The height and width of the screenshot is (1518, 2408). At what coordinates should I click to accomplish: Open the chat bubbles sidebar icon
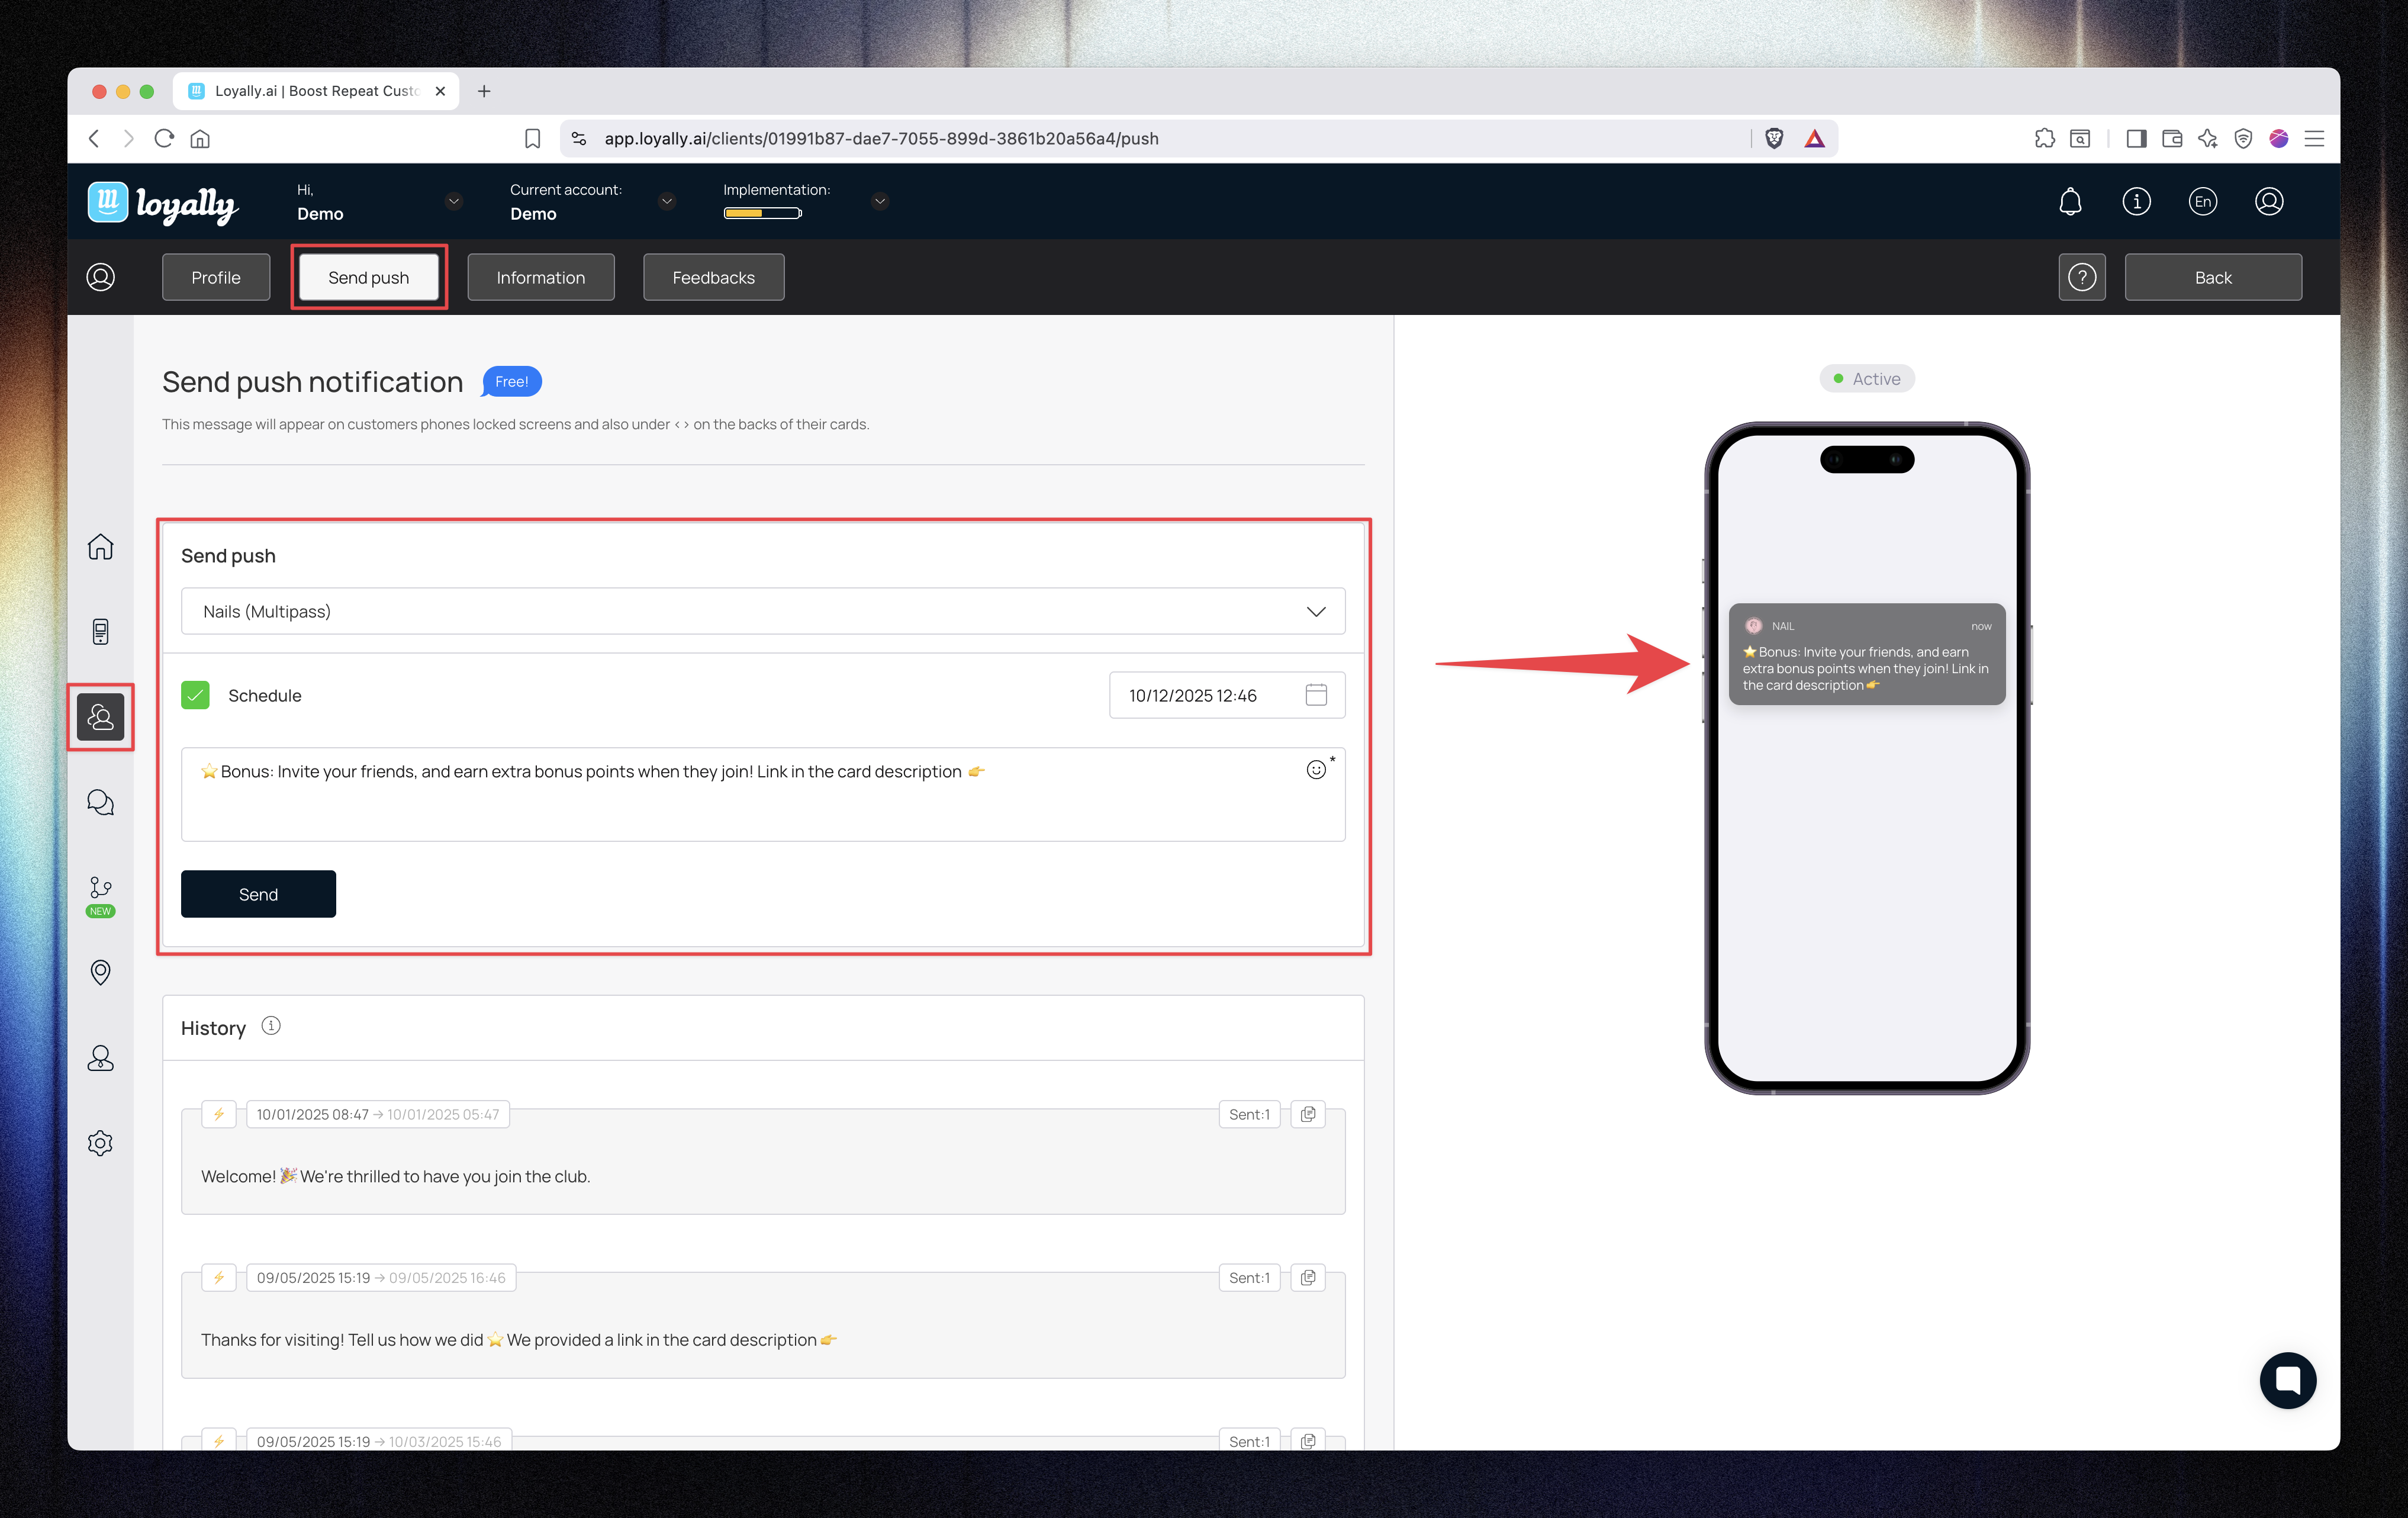coord(100,802)
